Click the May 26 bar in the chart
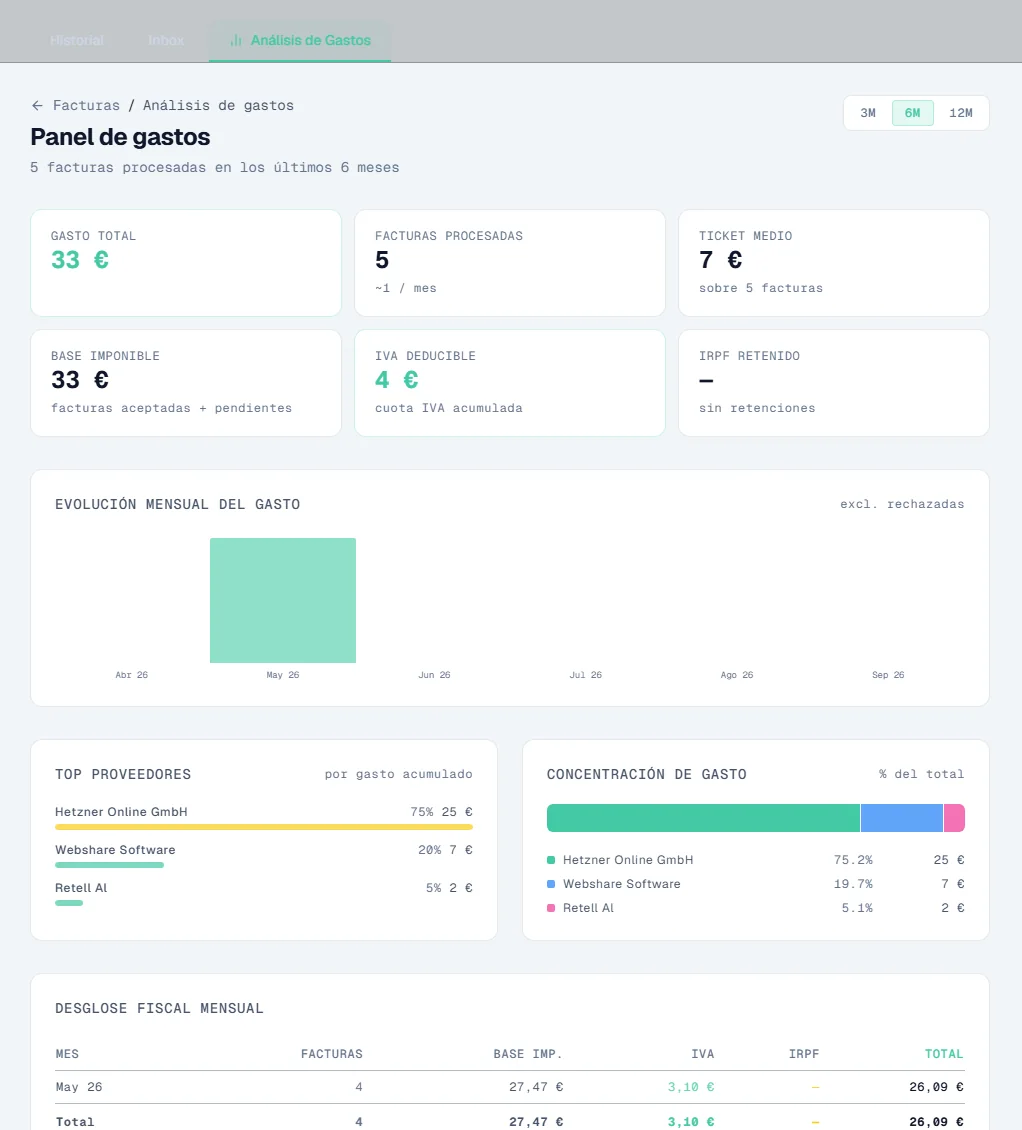Image resolution: width=1022 pixels, height=1130 pixels. (283, 600)
